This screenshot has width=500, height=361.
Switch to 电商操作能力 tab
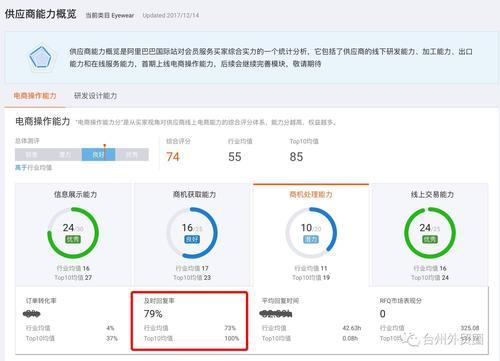(x=35, y=96)
